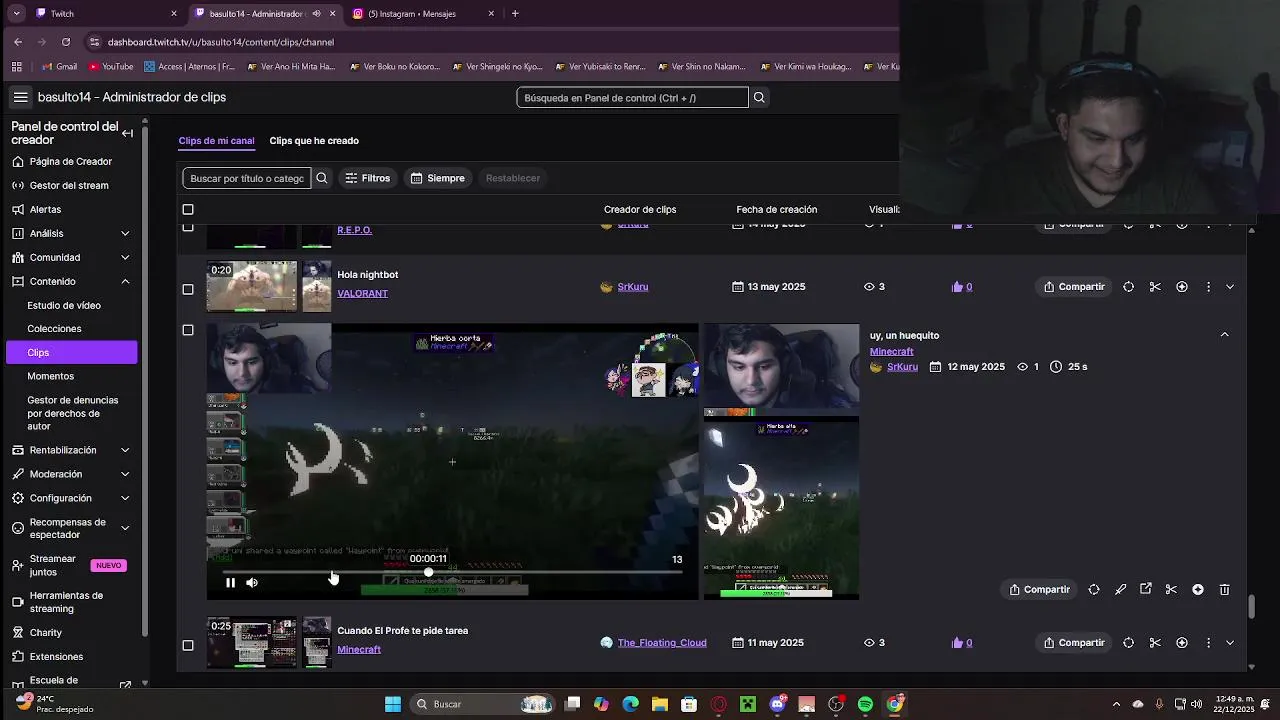Click the clip player progress bar handle

428,573
